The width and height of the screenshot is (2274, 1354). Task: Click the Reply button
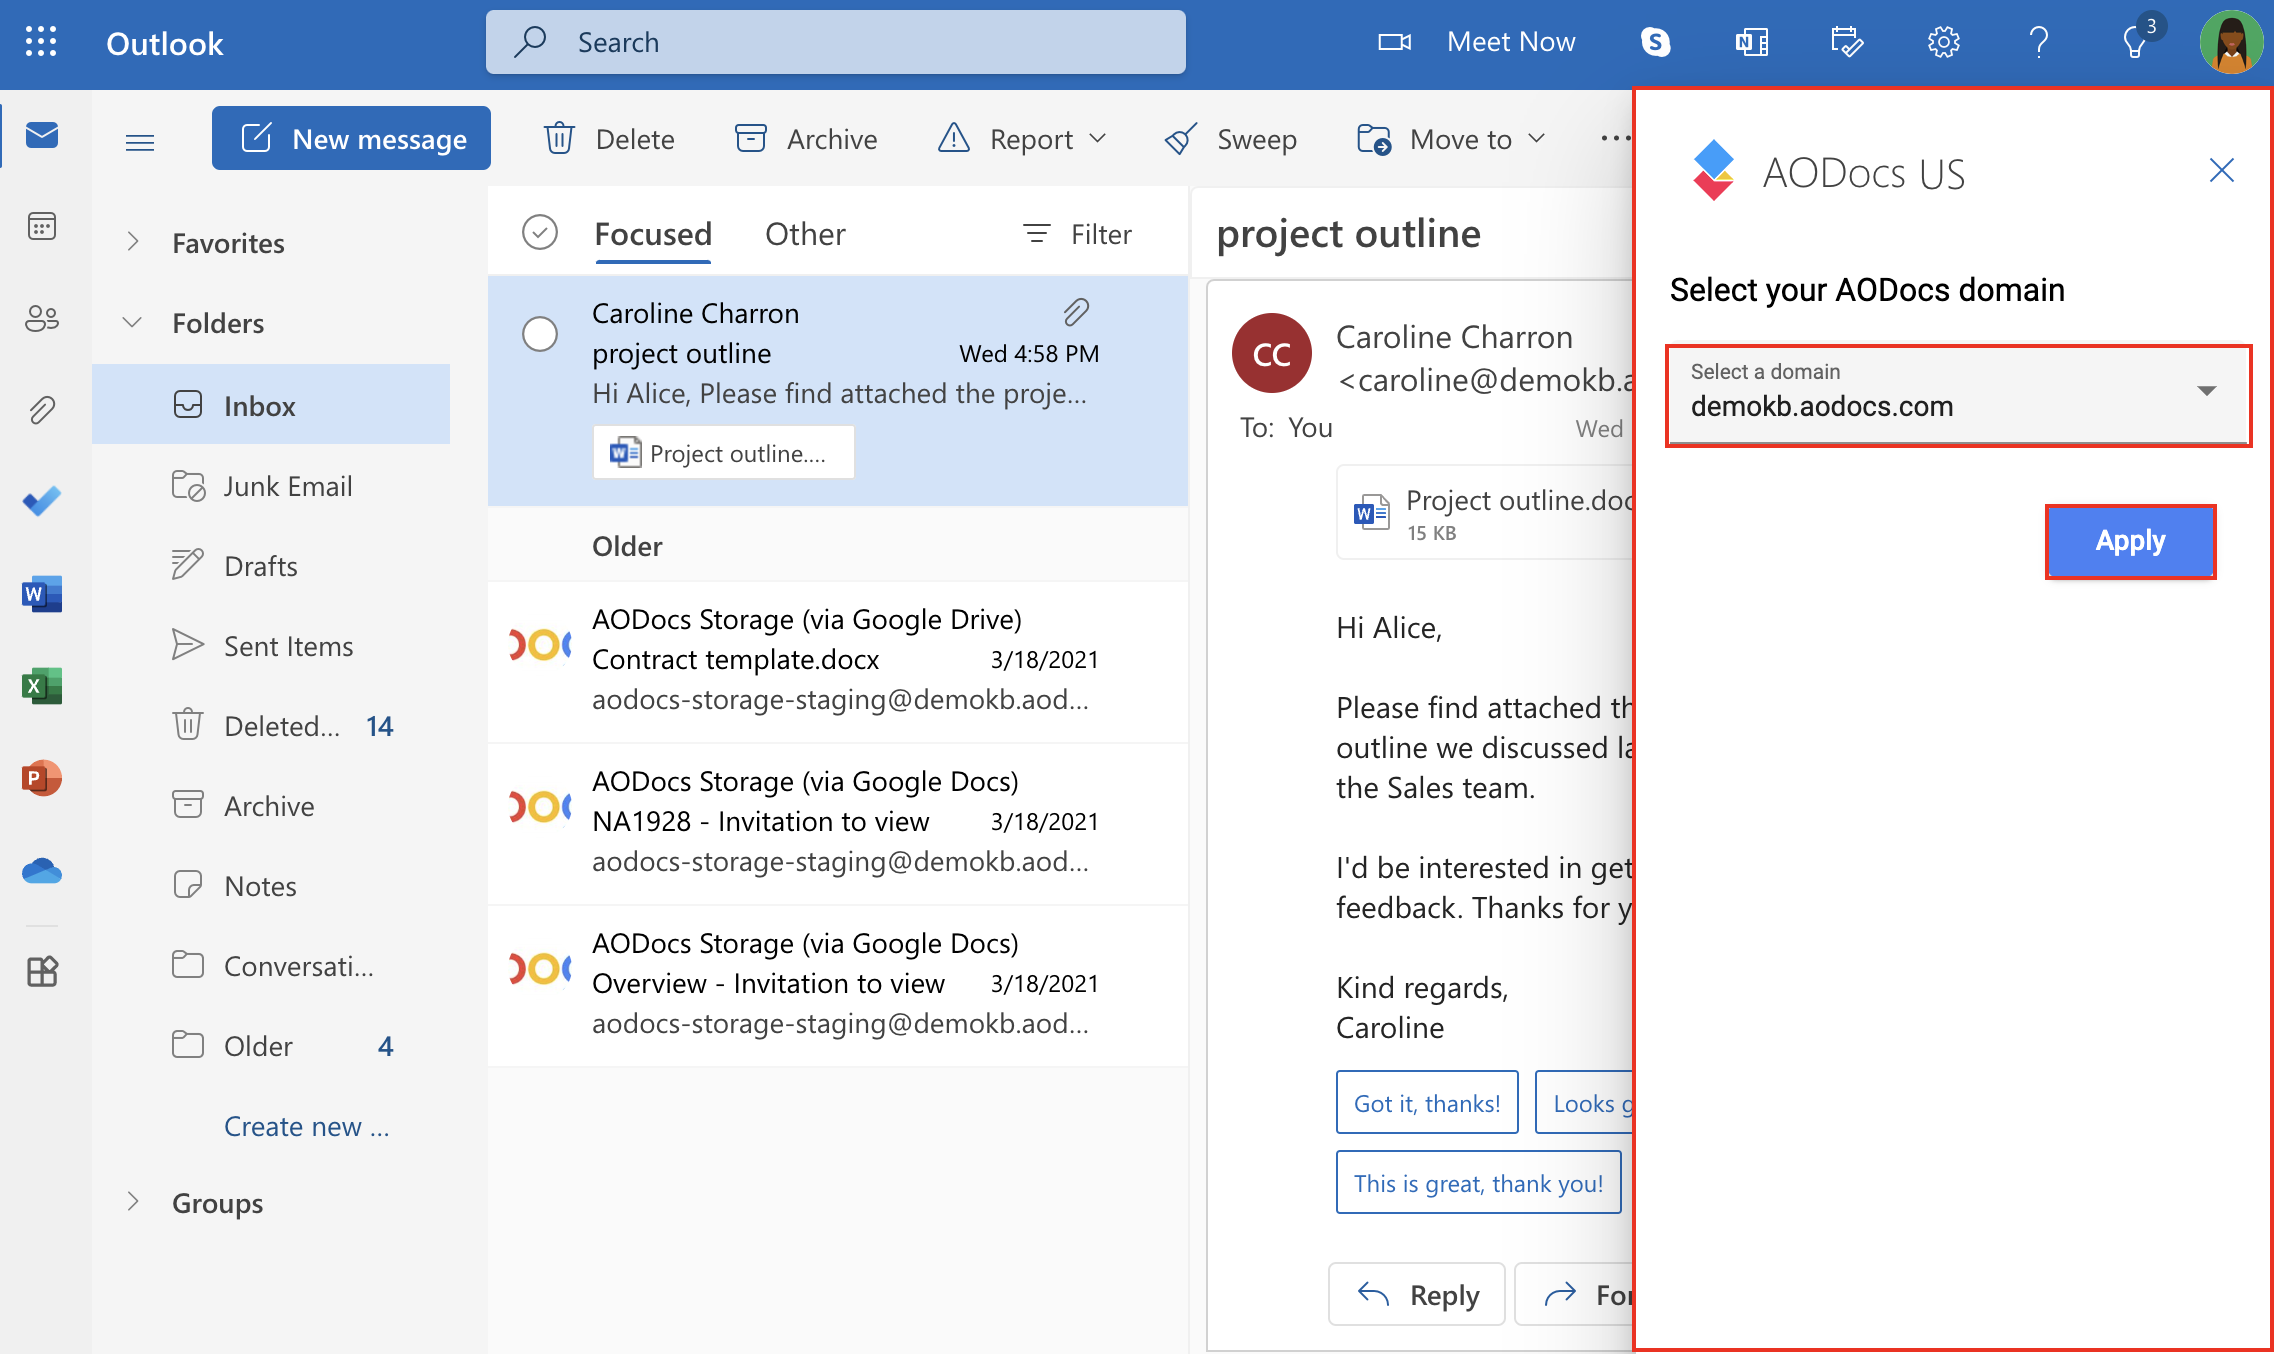1417,1295
